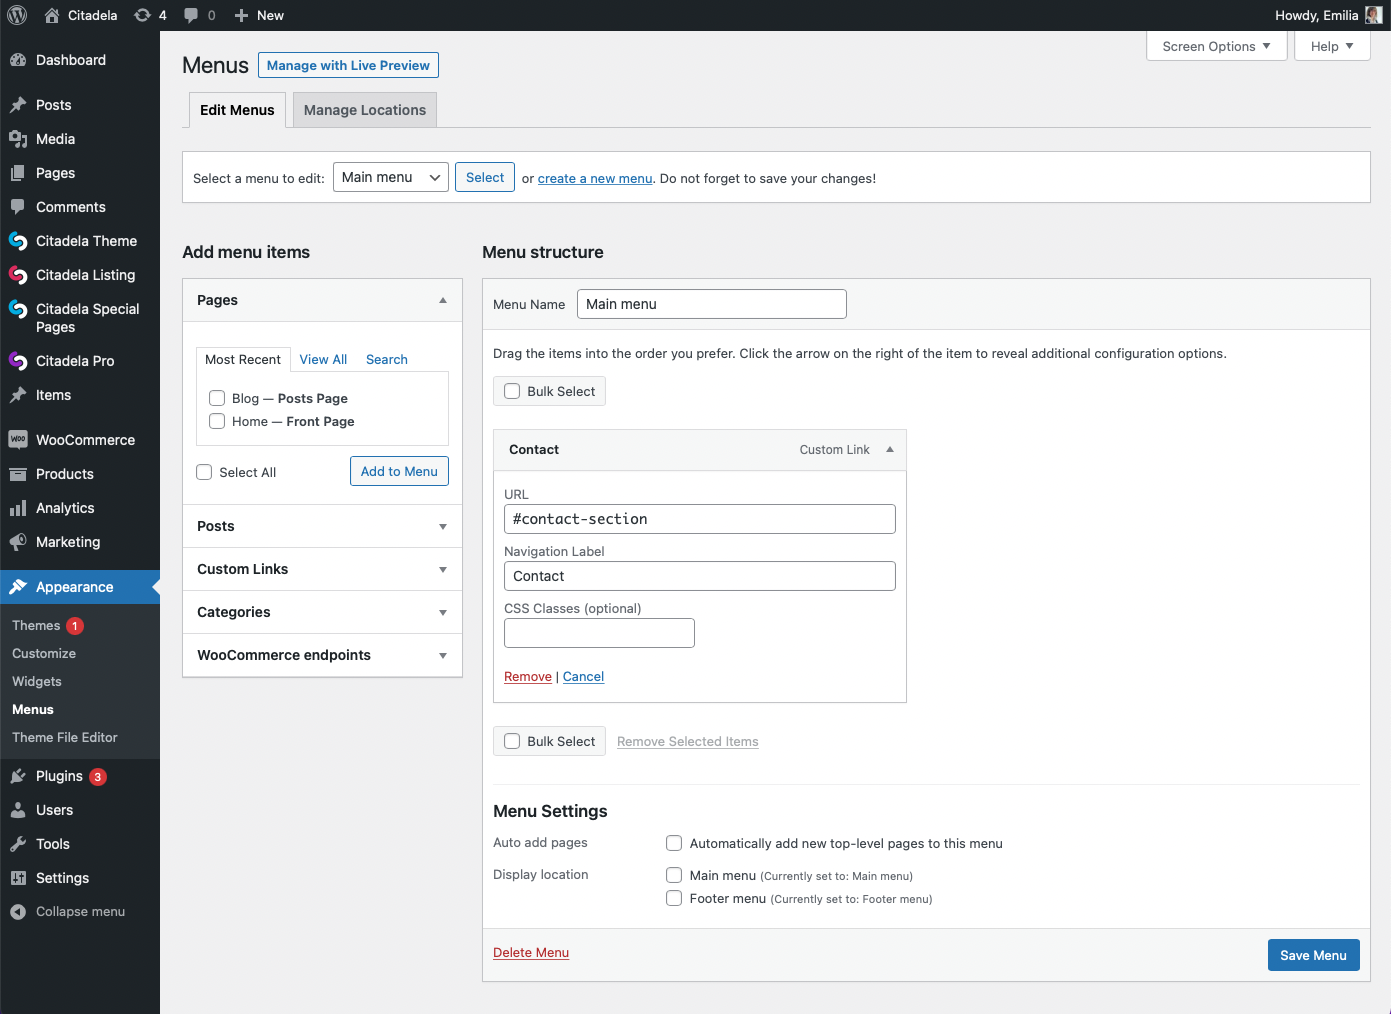The height and width of the screenshot is (1014, 1391).
Task: Tick the Select All checkbox
Action: (204, 472)
